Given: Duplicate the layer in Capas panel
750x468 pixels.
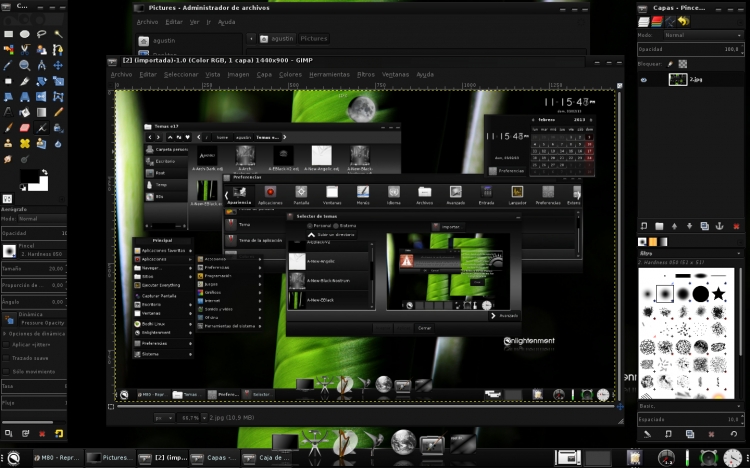Looking at the screenshot, I should click(705, 226).
